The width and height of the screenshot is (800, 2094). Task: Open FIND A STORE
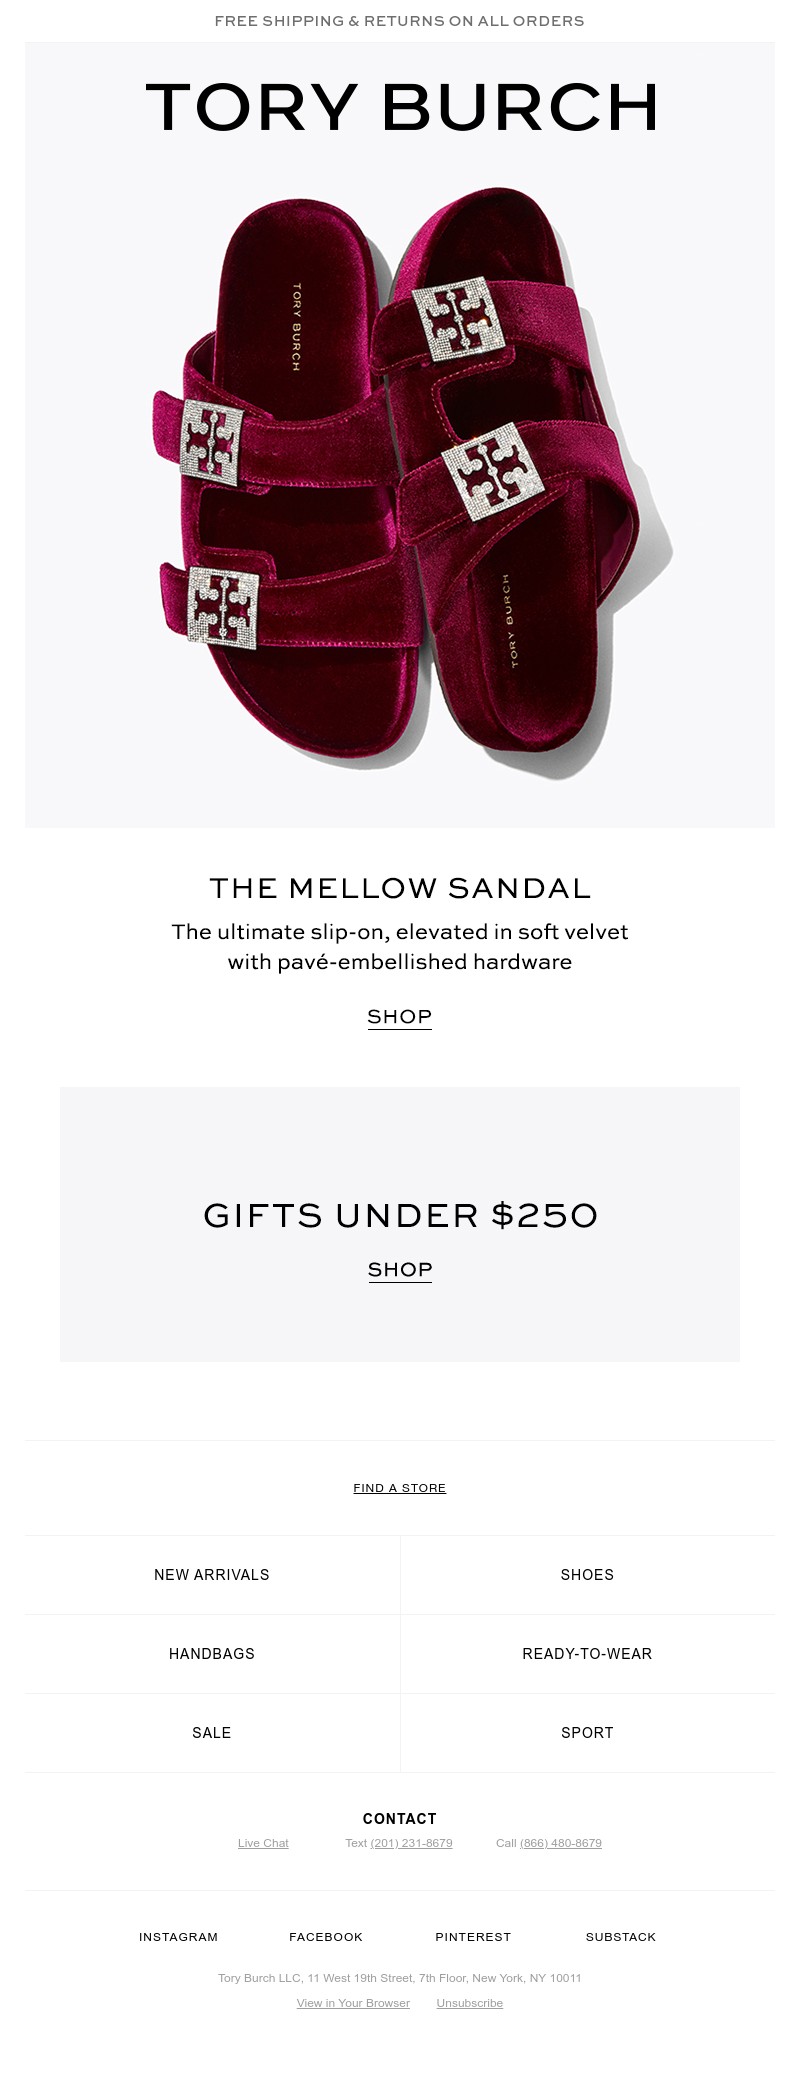pos(399,1488)
